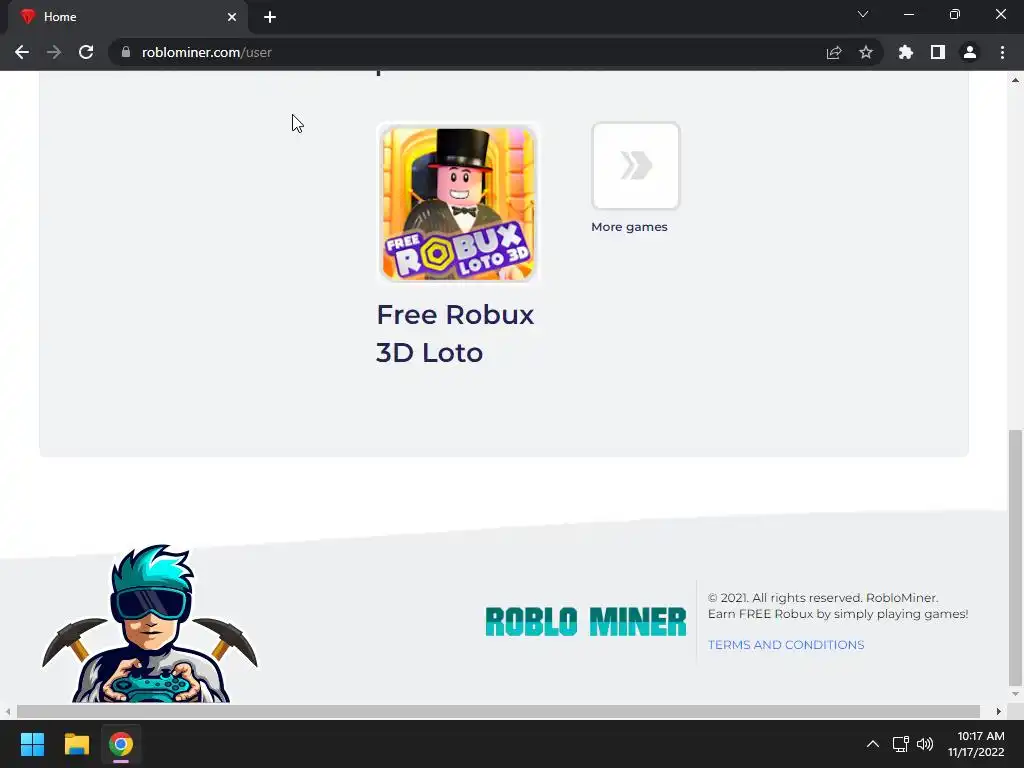
Task: Open Chrome extensions puzzle menu
Action: (x=906, y=52)
